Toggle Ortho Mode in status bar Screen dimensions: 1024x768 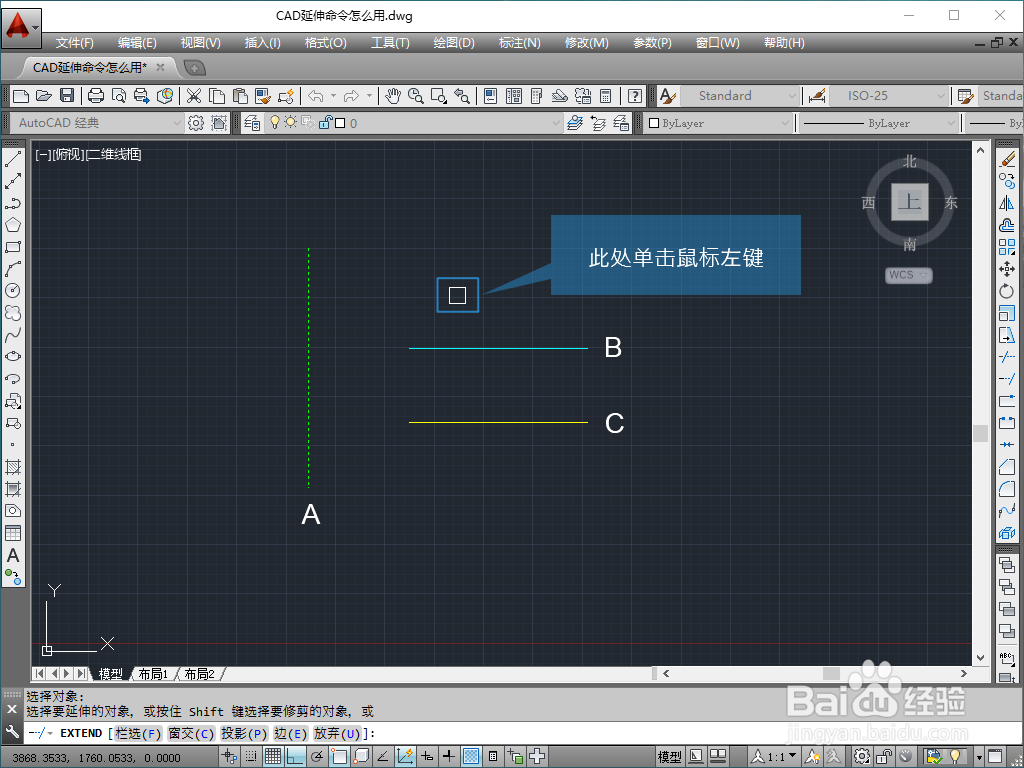click(295, 756)
